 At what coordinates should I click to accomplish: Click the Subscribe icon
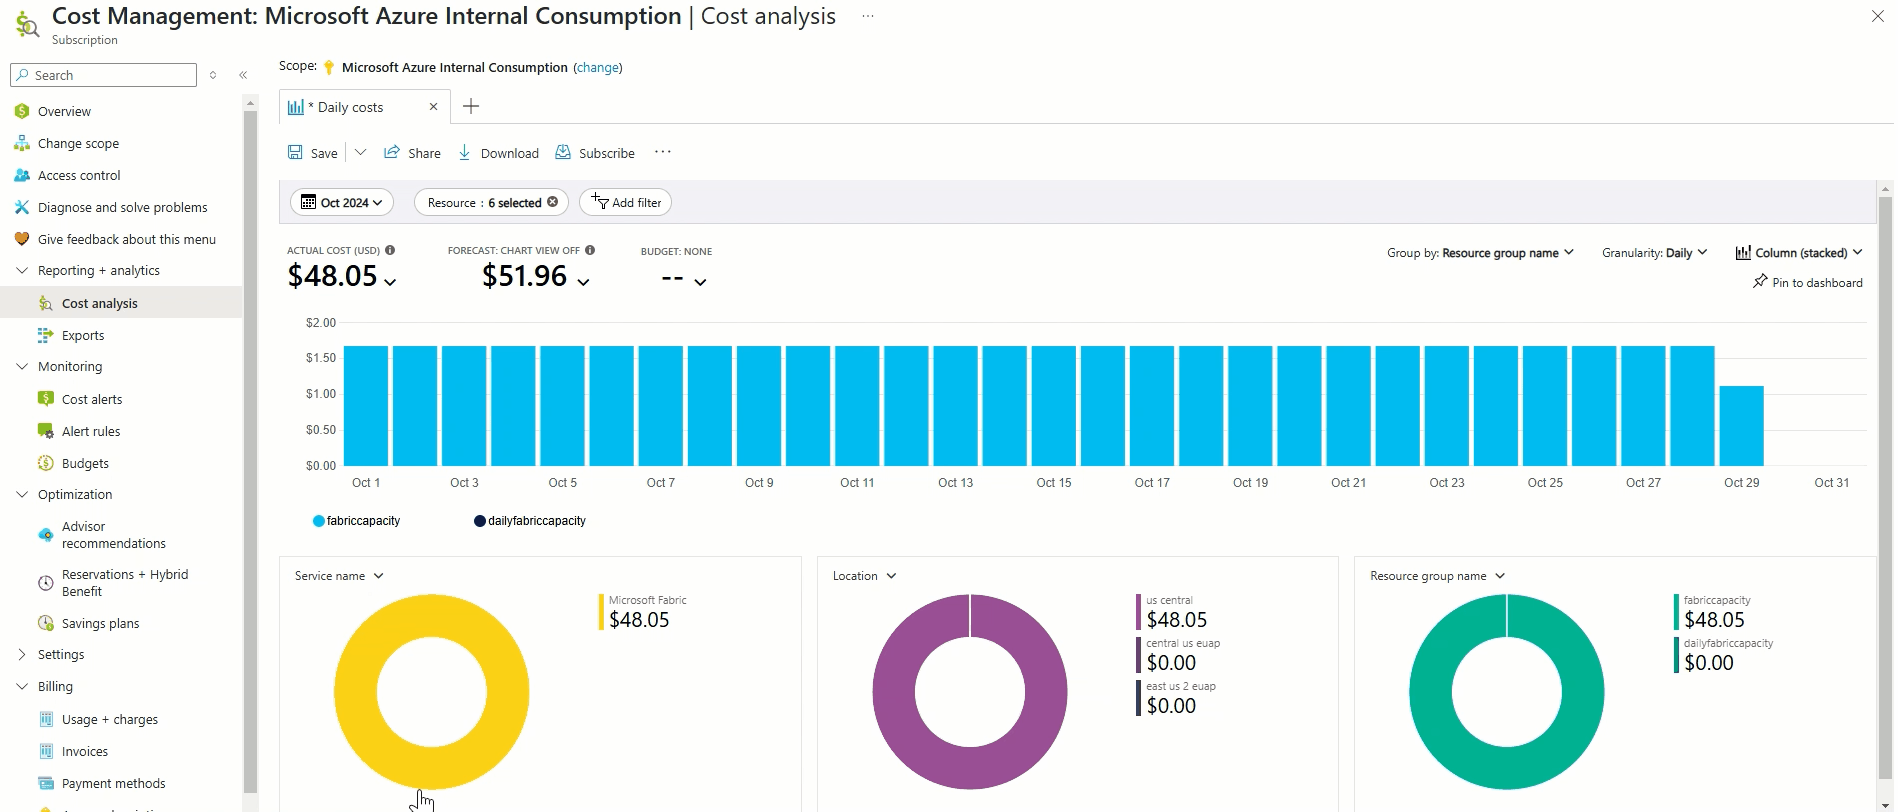tap(563, 152)
